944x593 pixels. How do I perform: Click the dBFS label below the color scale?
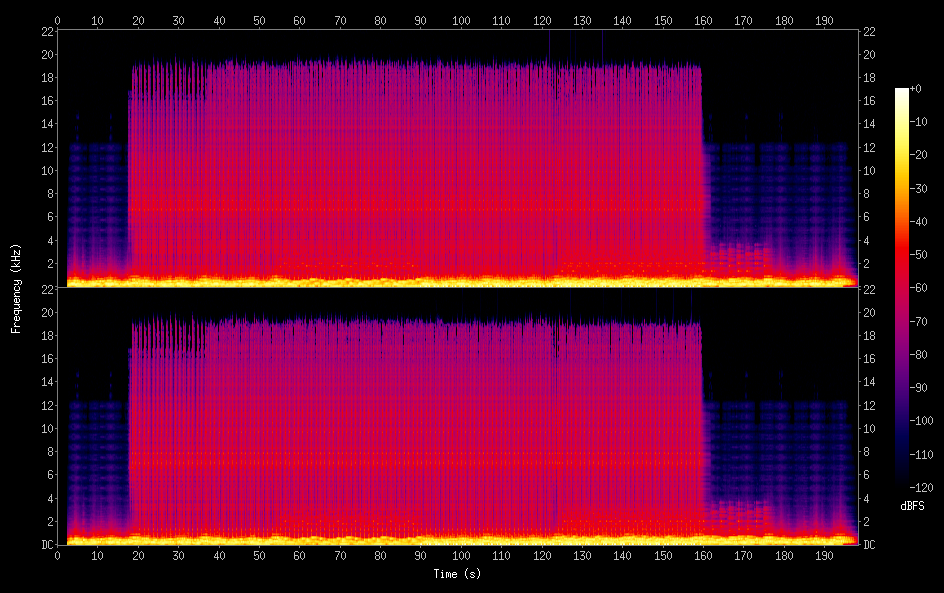[912, 506]
